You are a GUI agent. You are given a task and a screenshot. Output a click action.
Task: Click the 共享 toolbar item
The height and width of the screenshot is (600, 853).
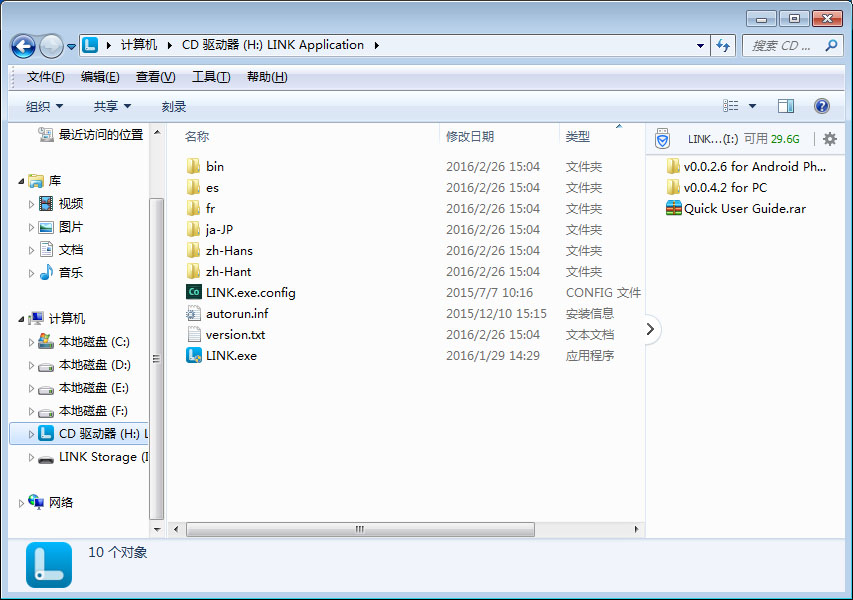(x=104, y=105)
